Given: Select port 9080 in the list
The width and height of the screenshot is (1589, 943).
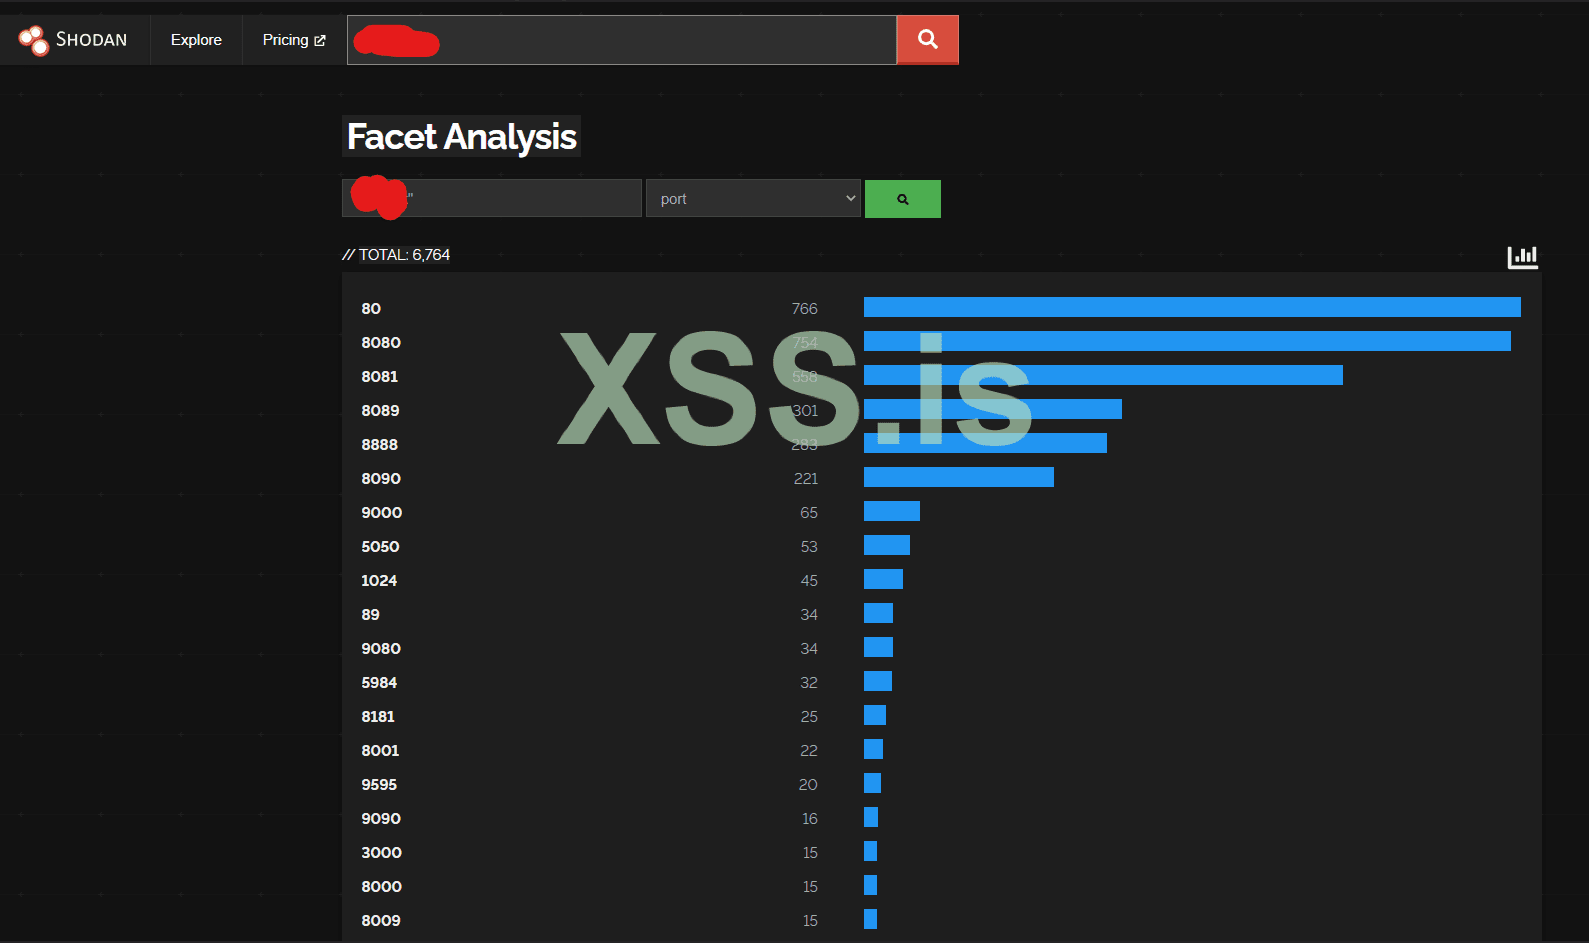Looking at the screenshot, I should 381,648.
